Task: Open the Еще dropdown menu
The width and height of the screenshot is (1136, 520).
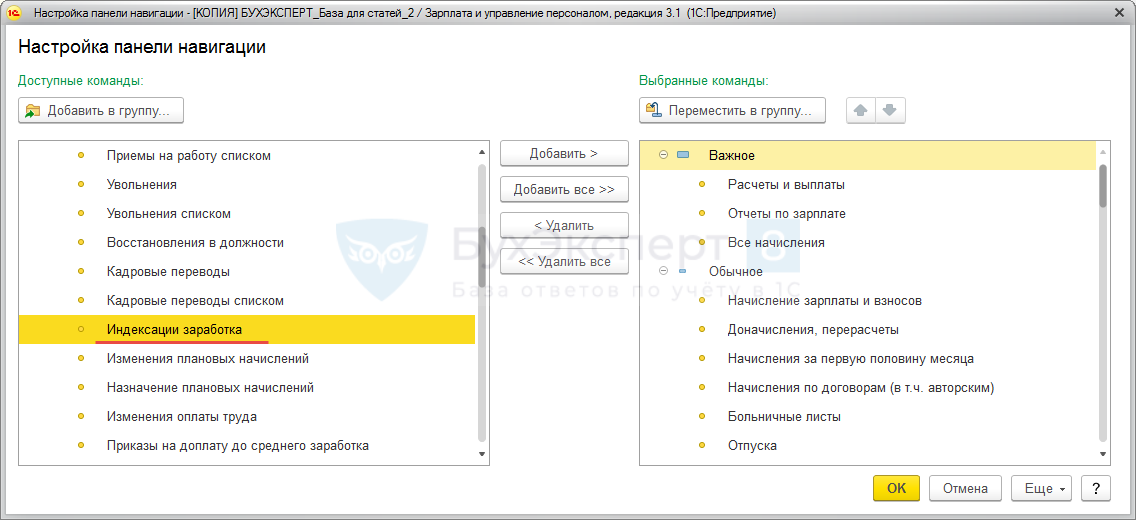Action: (x=1041, y=488)
